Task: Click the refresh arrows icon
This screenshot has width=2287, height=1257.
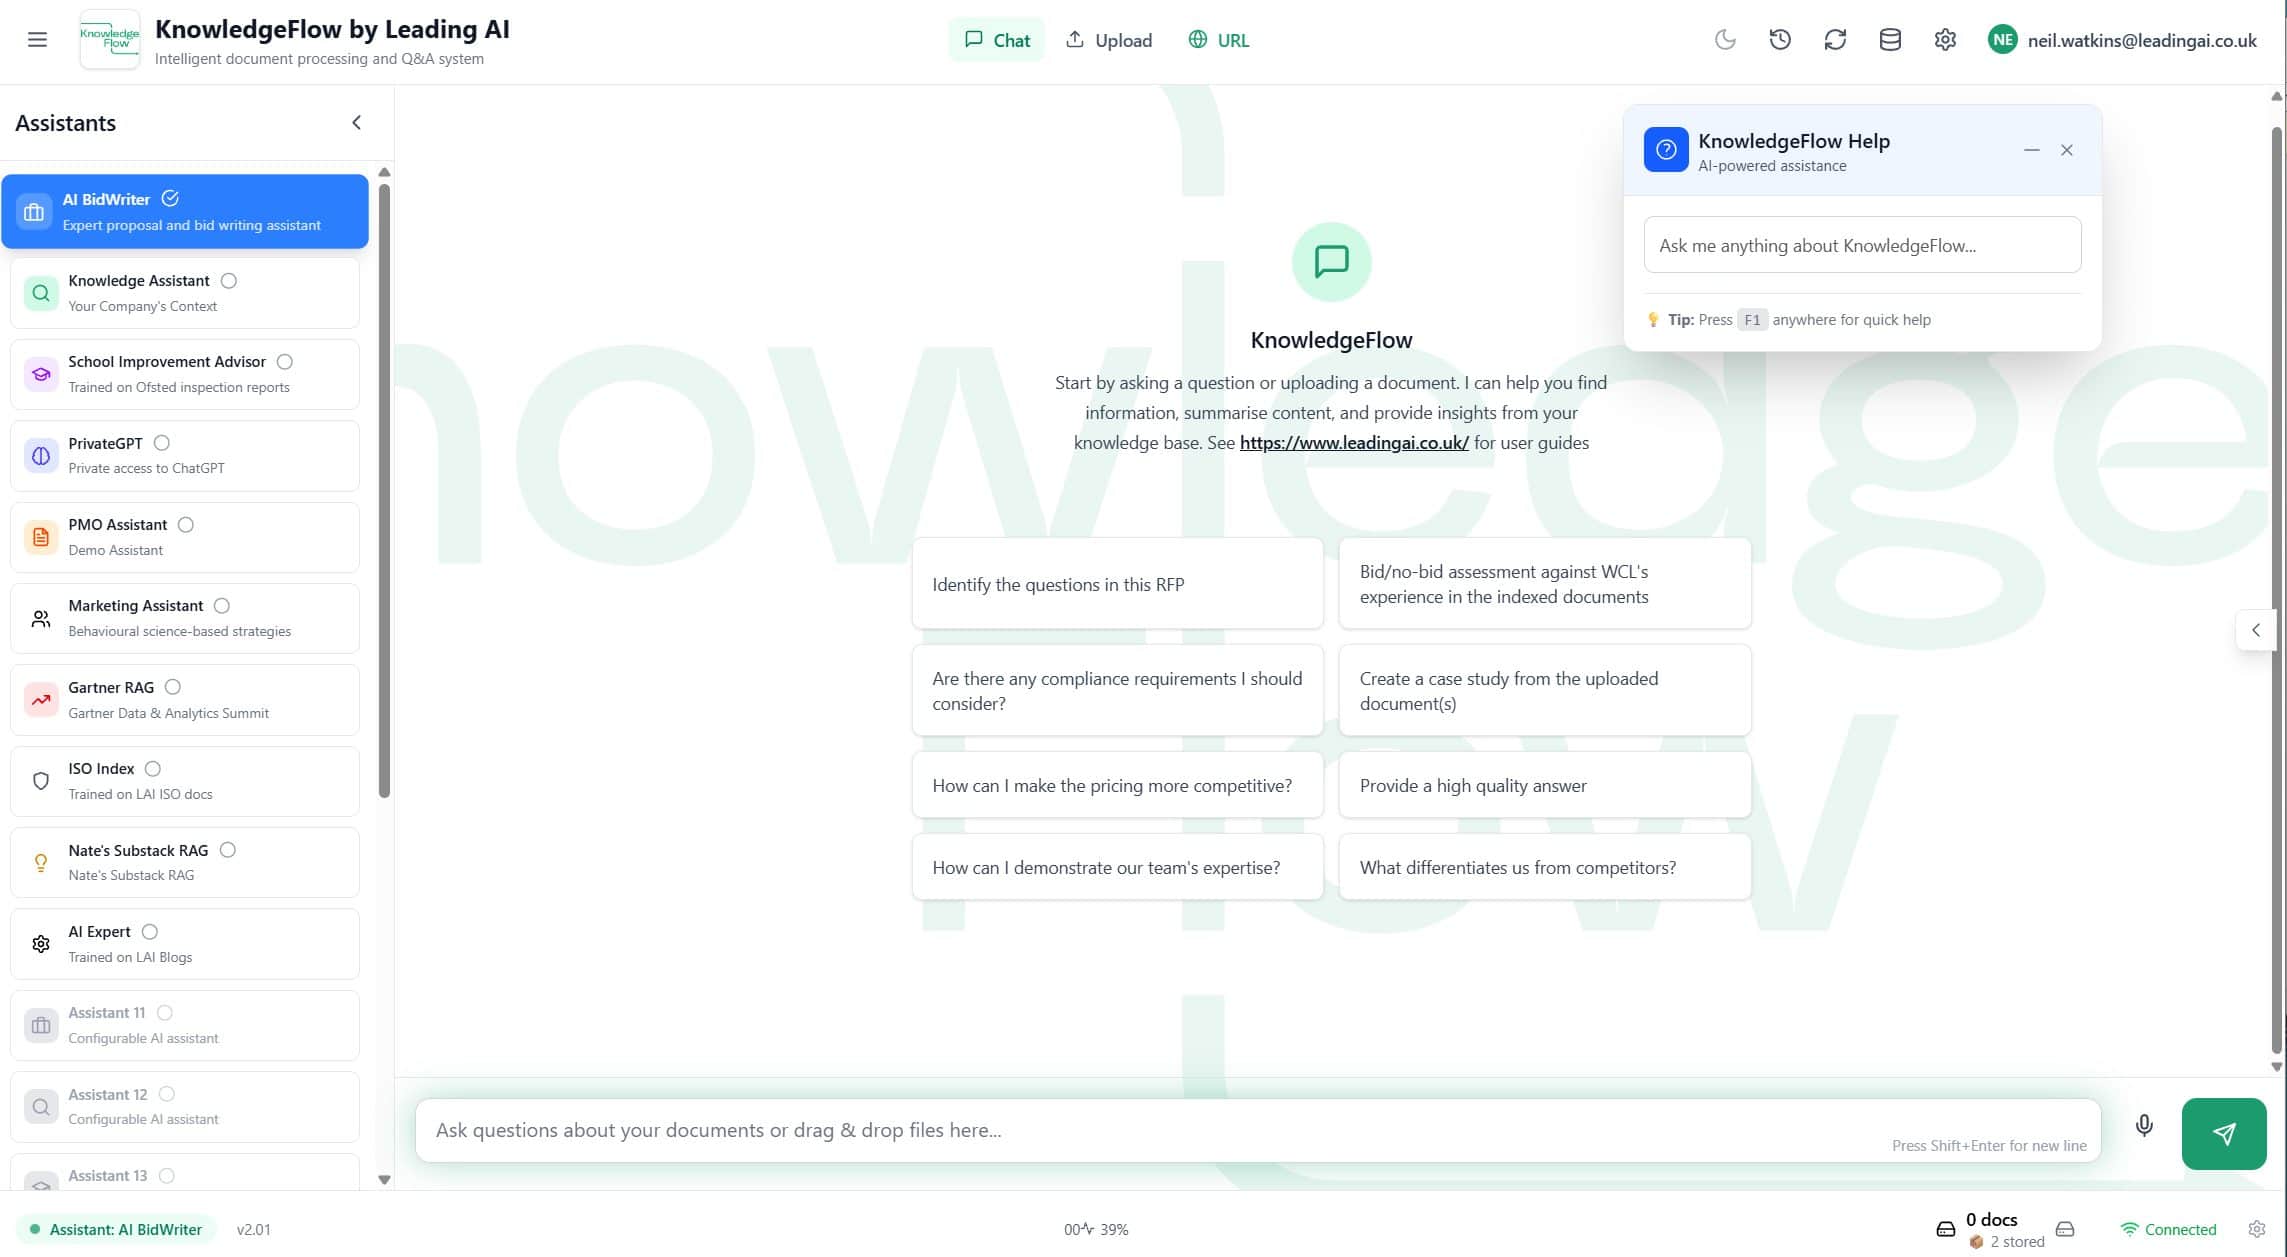Action: (x=1835, y=40)
